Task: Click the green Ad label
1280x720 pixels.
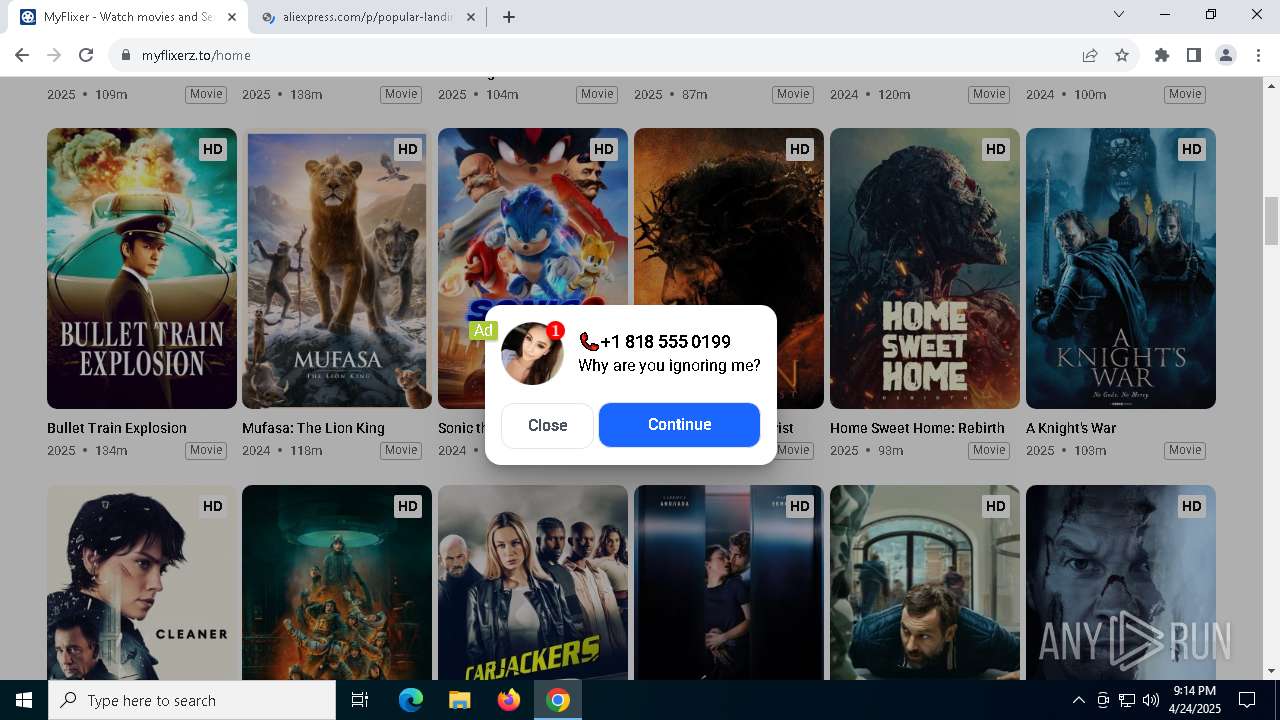Action: (483, 330)
